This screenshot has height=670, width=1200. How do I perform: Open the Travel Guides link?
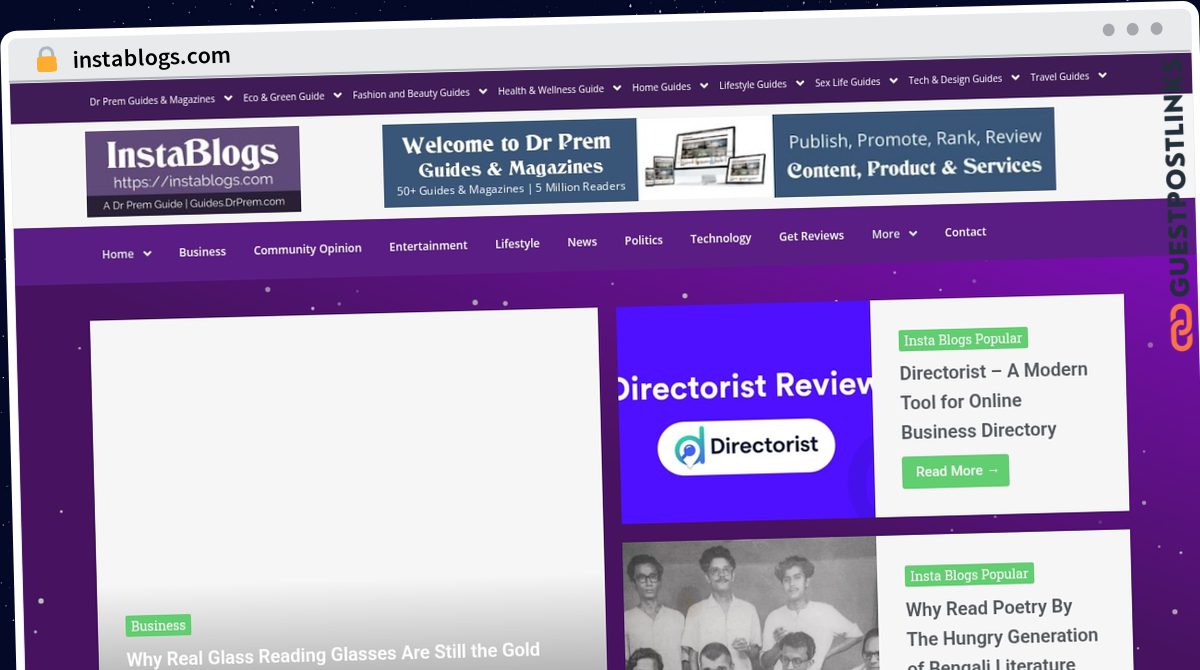[1059, 77]
